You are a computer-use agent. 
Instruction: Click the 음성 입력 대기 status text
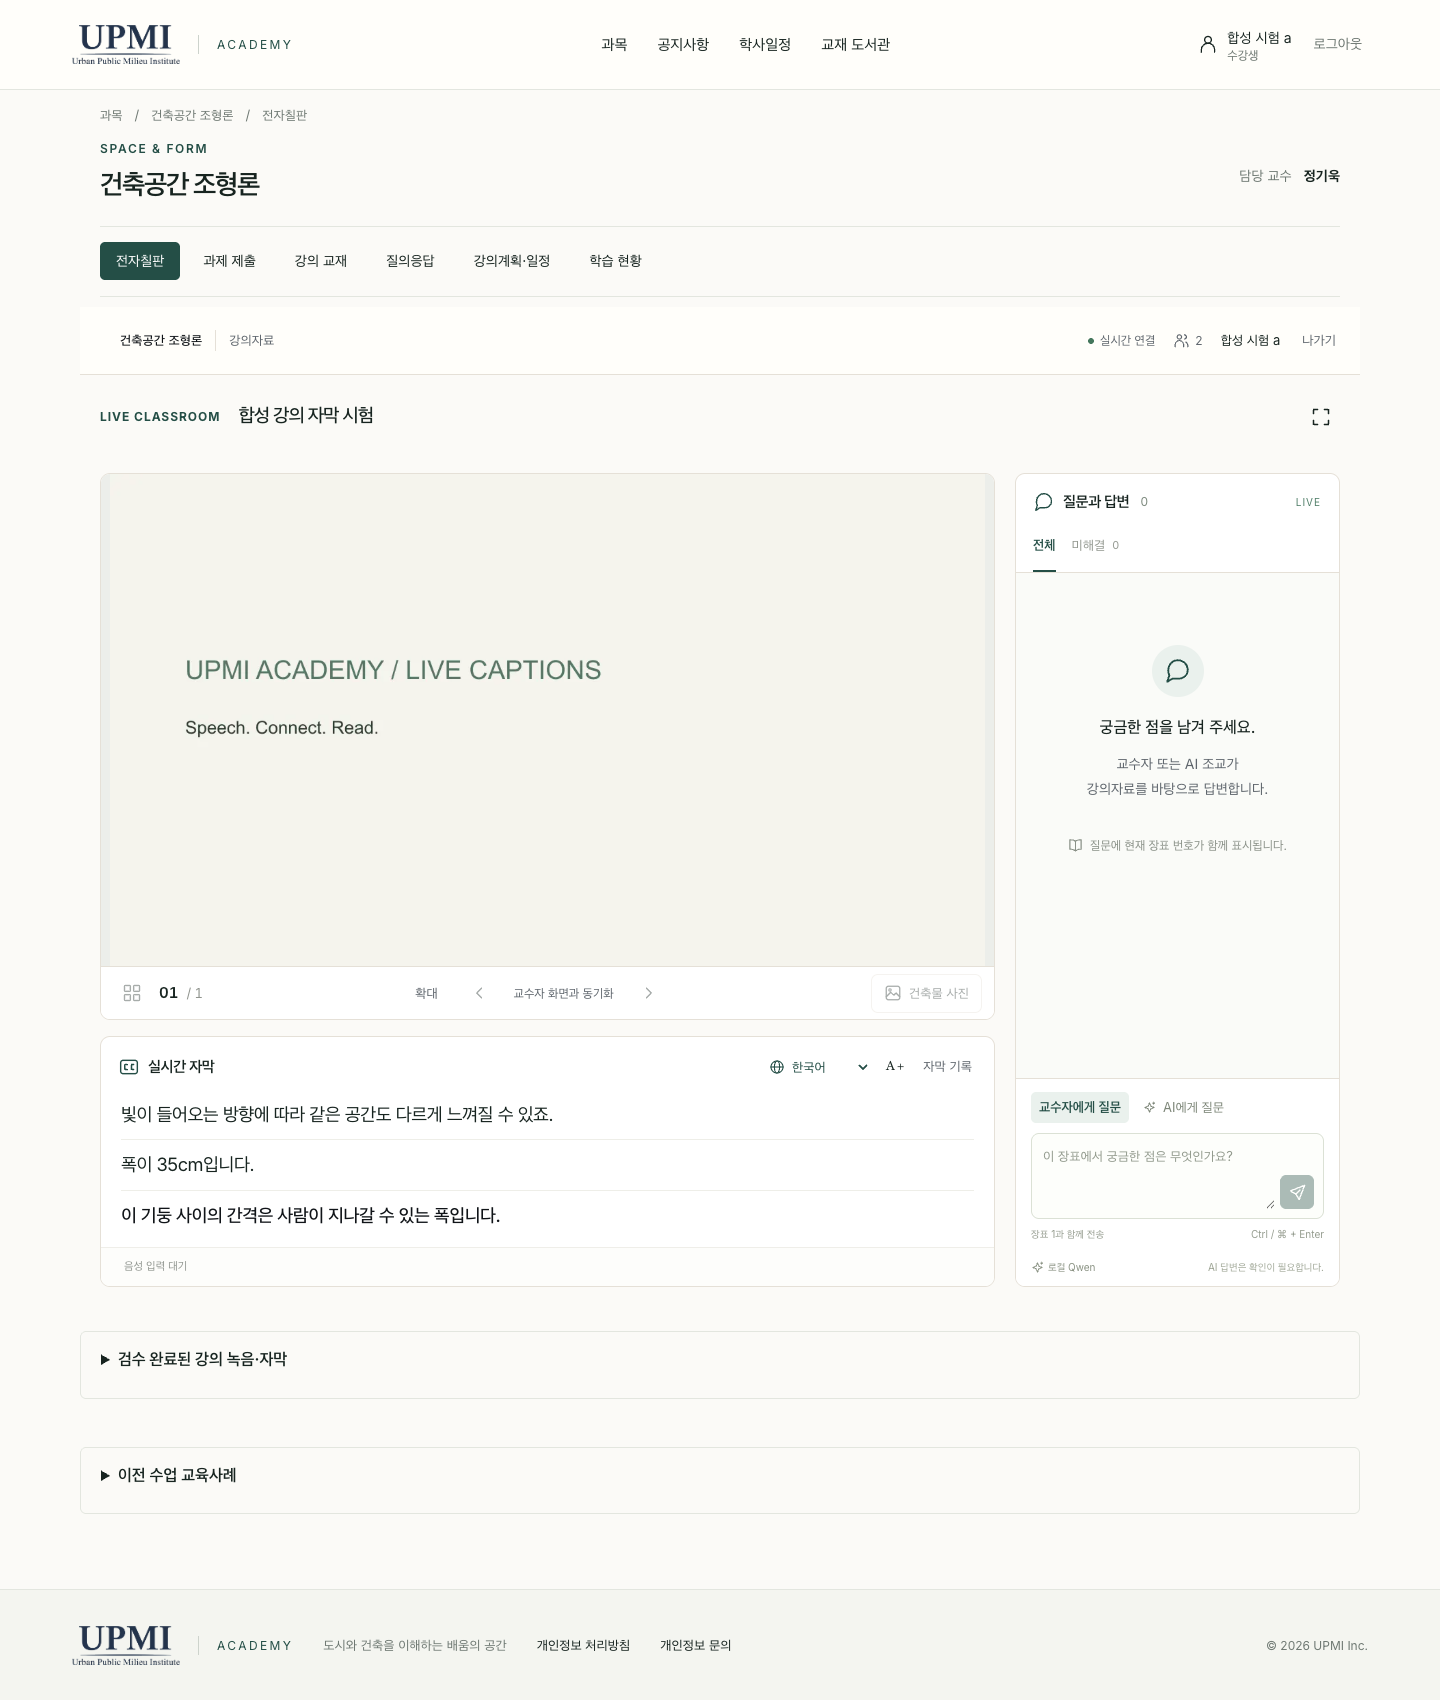click(x=155, y=1266)
